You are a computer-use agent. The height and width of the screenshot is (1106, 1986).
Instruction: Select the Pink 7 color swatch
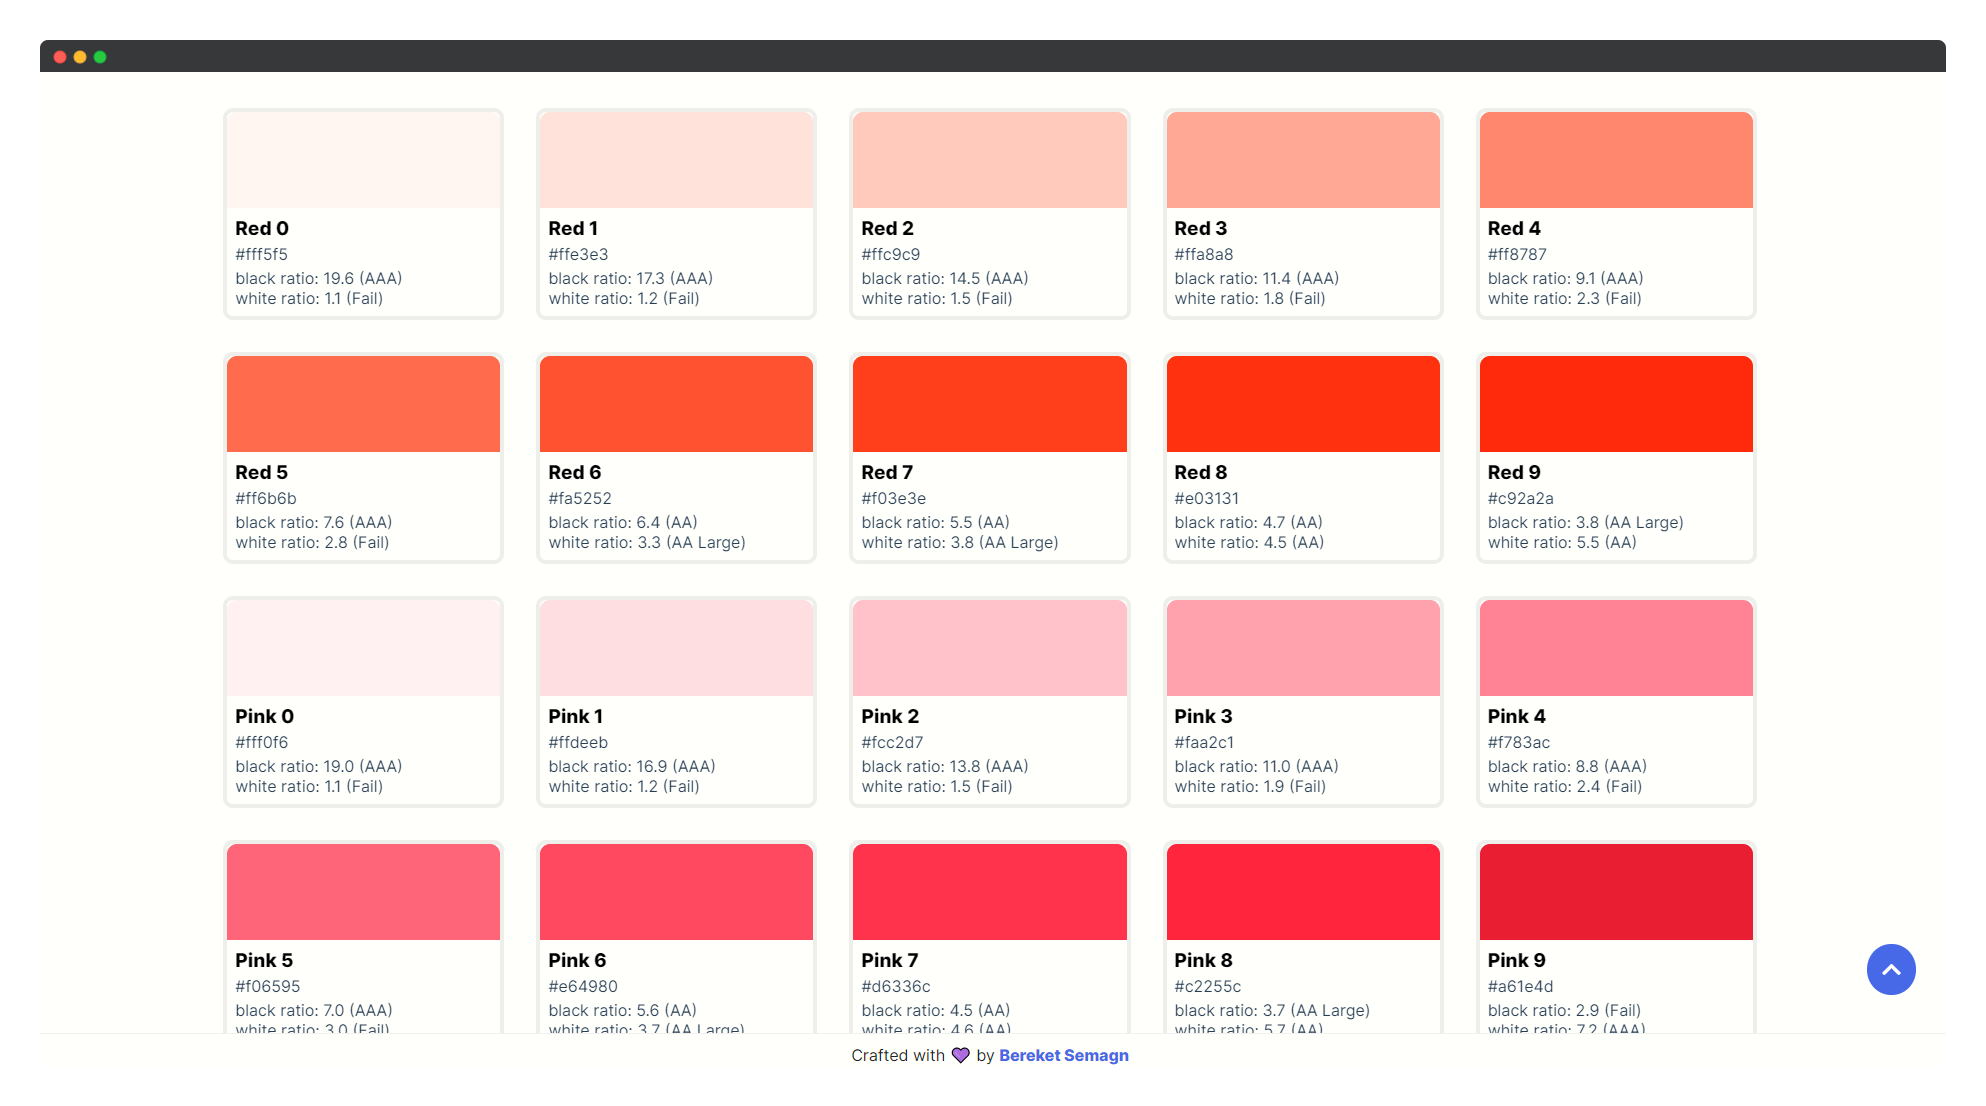tap(989, 892)
